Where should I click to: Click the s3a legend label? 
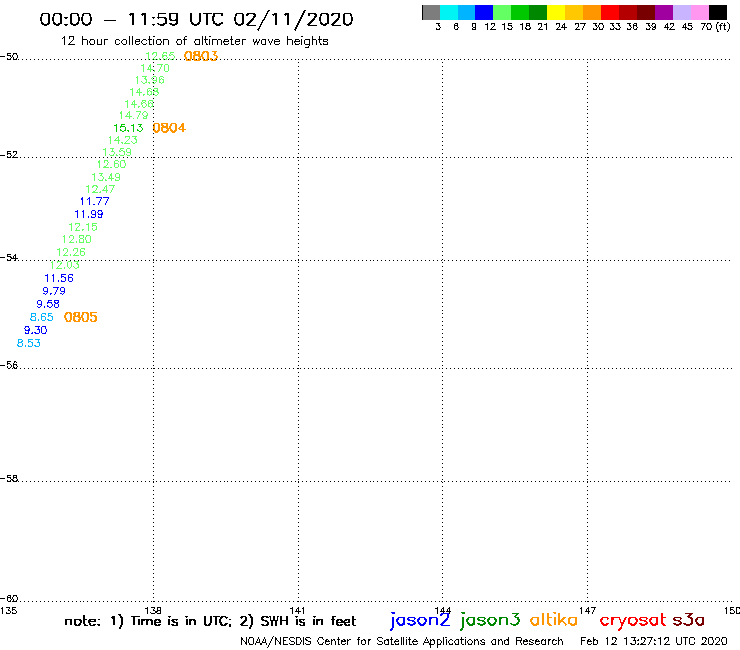[x=688, y=620]
